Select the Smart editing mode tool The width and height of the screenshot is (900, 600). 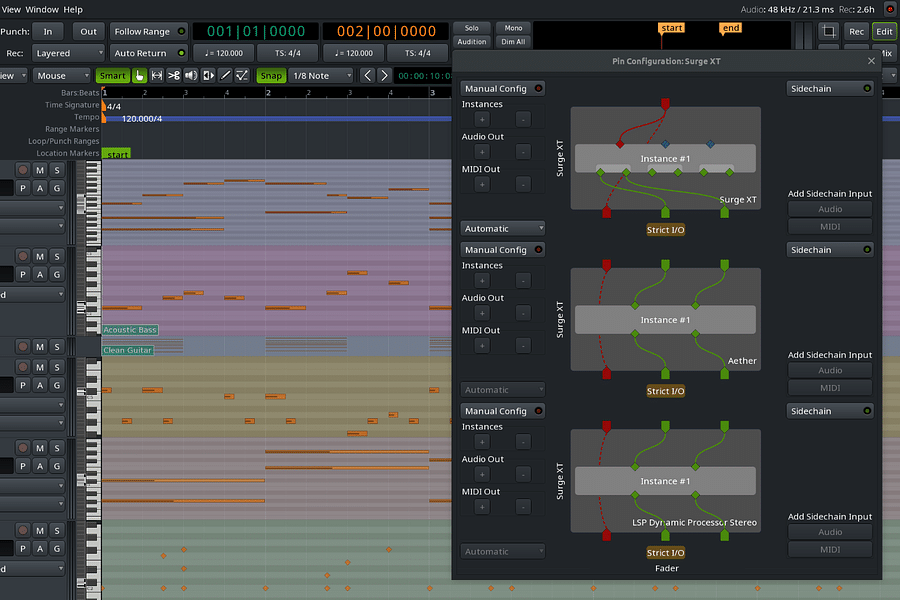(113, 76)
